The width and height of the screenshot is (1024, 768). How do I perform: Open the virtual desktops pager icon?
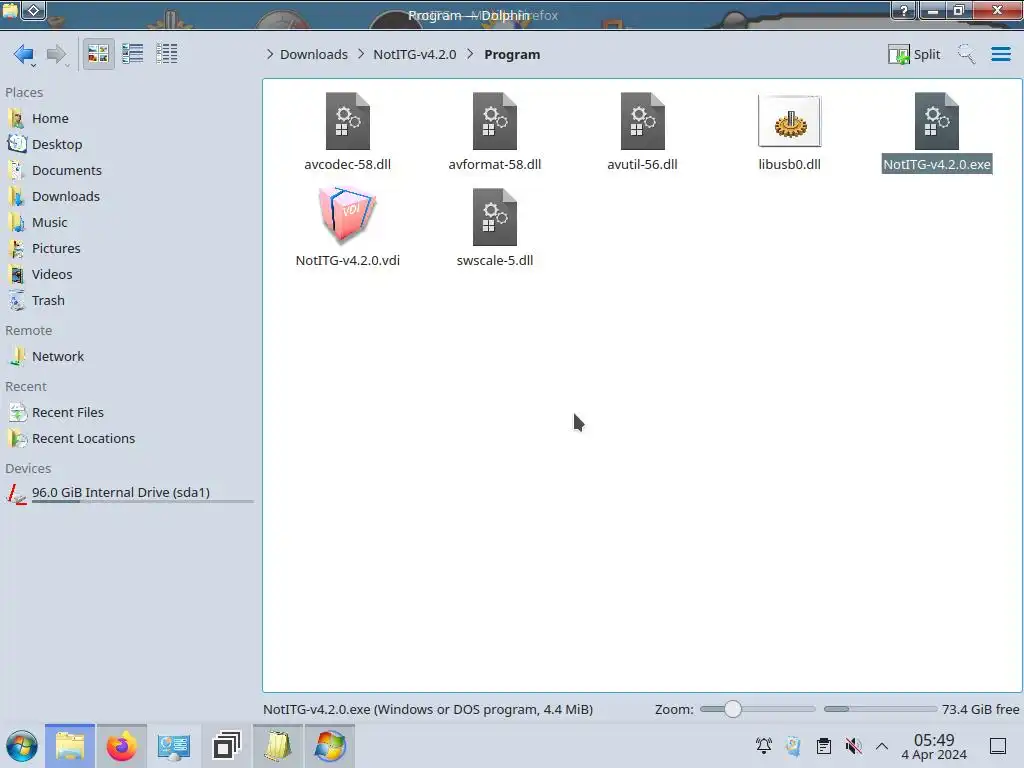(226, 746)
